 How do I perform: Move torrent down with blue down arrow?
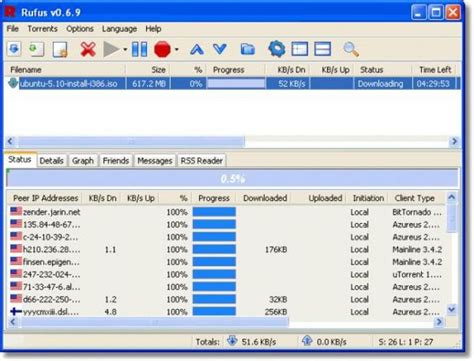[x=220, y=50]
